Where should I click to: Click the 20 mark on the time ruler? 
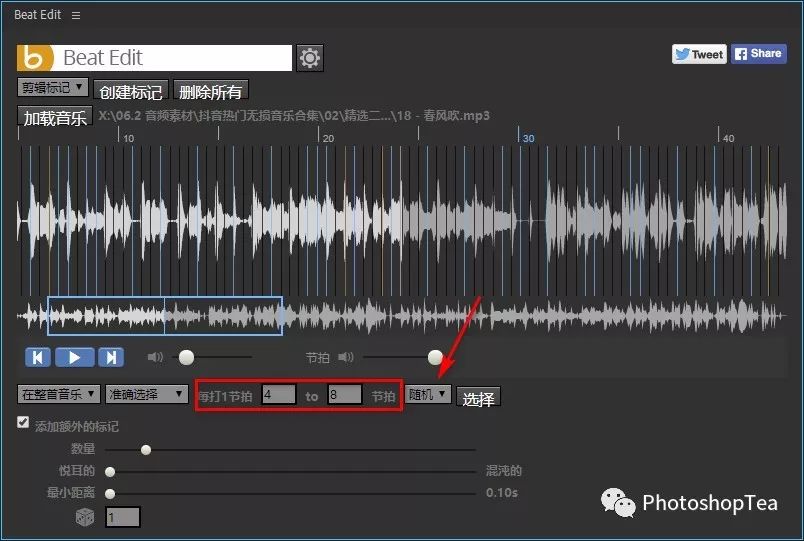(x=328, y=138)
